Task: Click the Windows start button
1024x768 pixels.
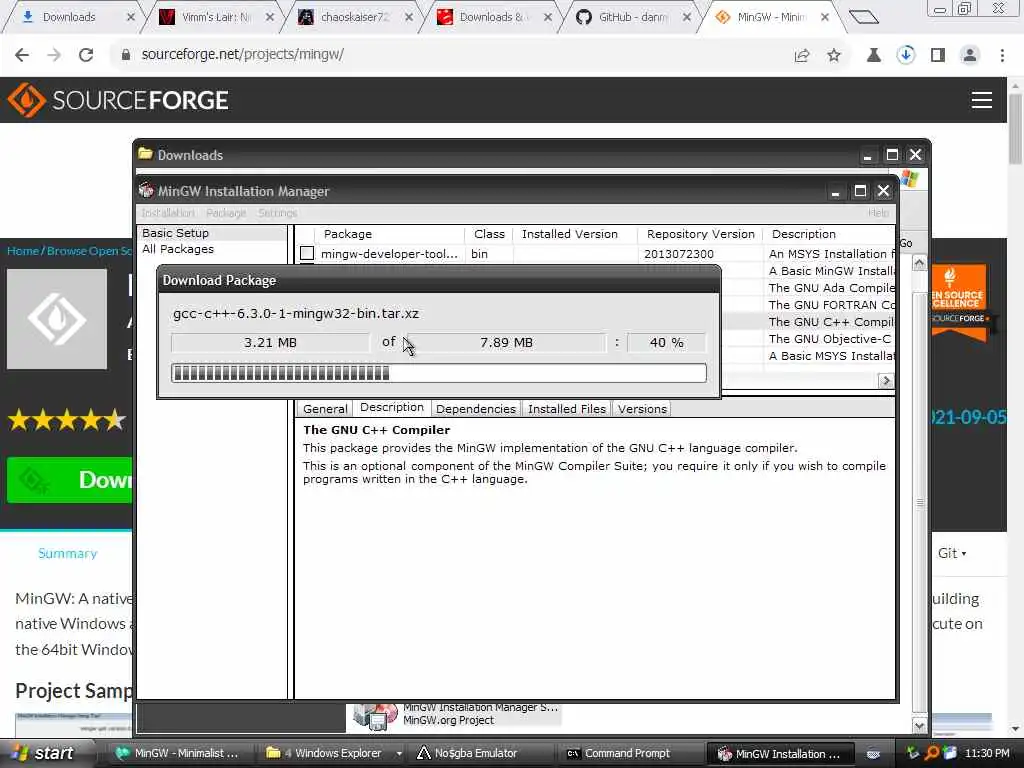Action: coord(44,754)
